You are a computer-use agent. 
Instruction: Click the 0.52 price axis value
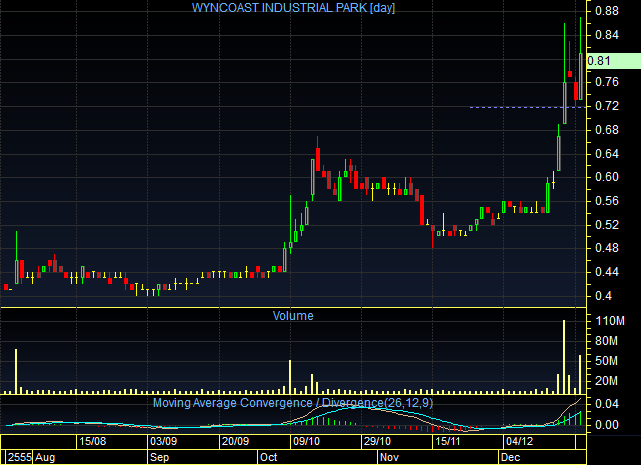pos(607,225)
